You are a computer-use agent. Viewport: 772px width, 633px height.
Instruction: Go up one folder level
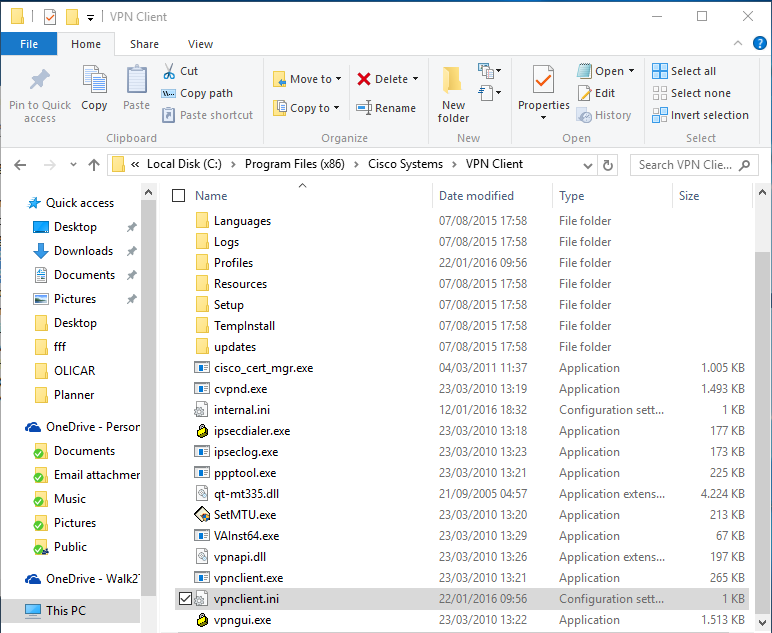[94, 165]
